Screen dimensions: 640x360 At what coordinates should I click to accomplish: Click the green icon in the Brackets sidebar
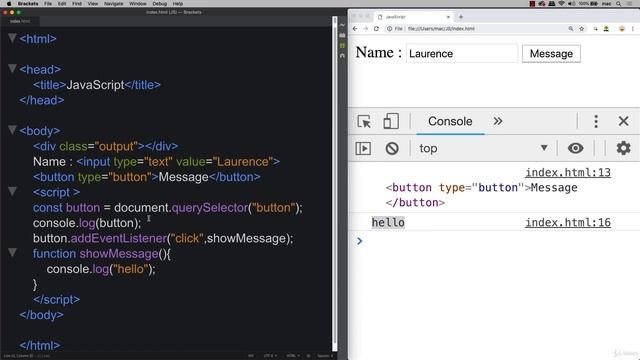point(342,45)
